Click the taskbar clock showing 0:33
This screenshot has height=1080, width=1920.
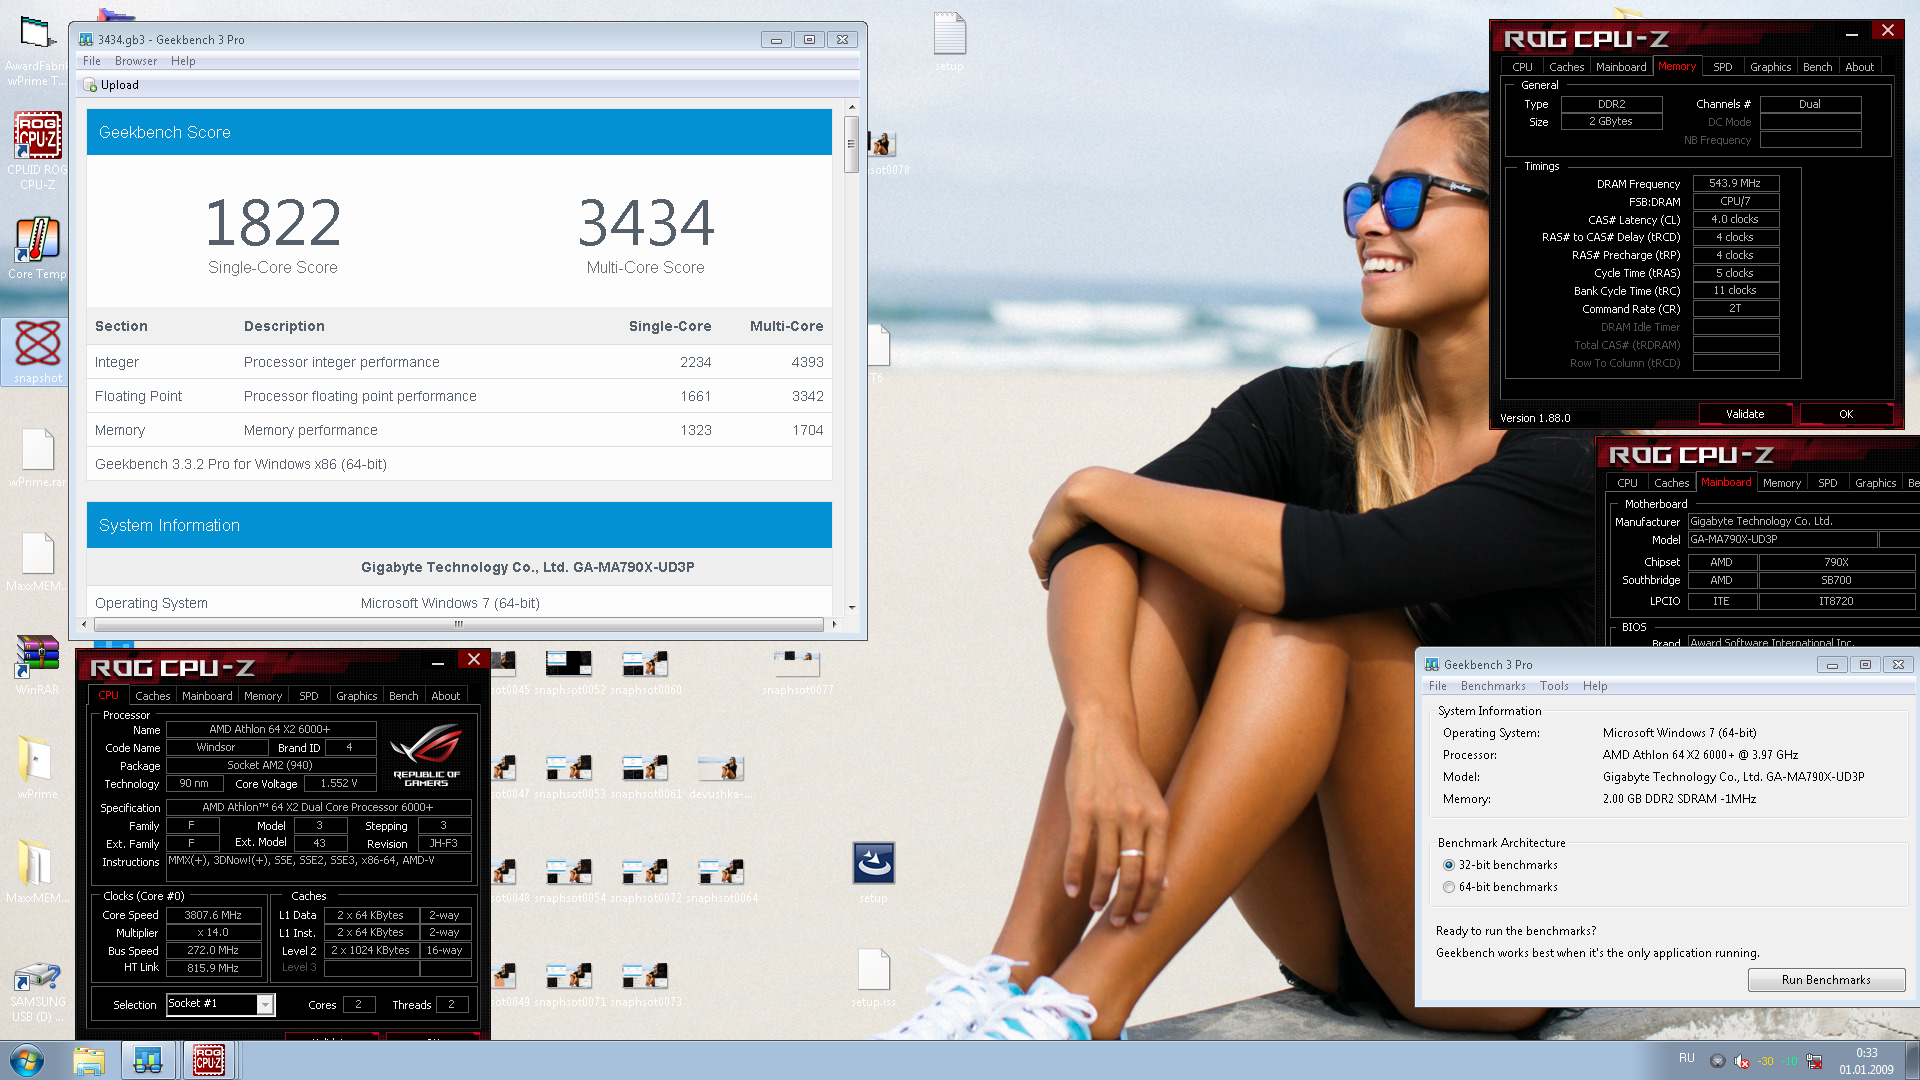(x=1866, y=1053)
